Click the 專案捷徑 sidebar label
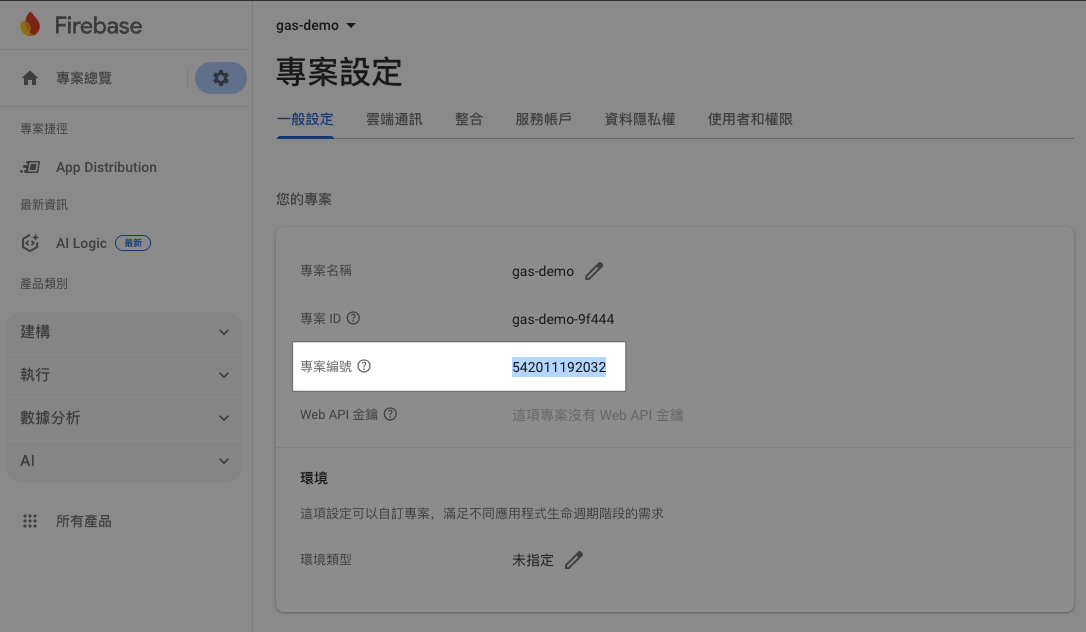Screen dimensions: 1086x632 44,129
